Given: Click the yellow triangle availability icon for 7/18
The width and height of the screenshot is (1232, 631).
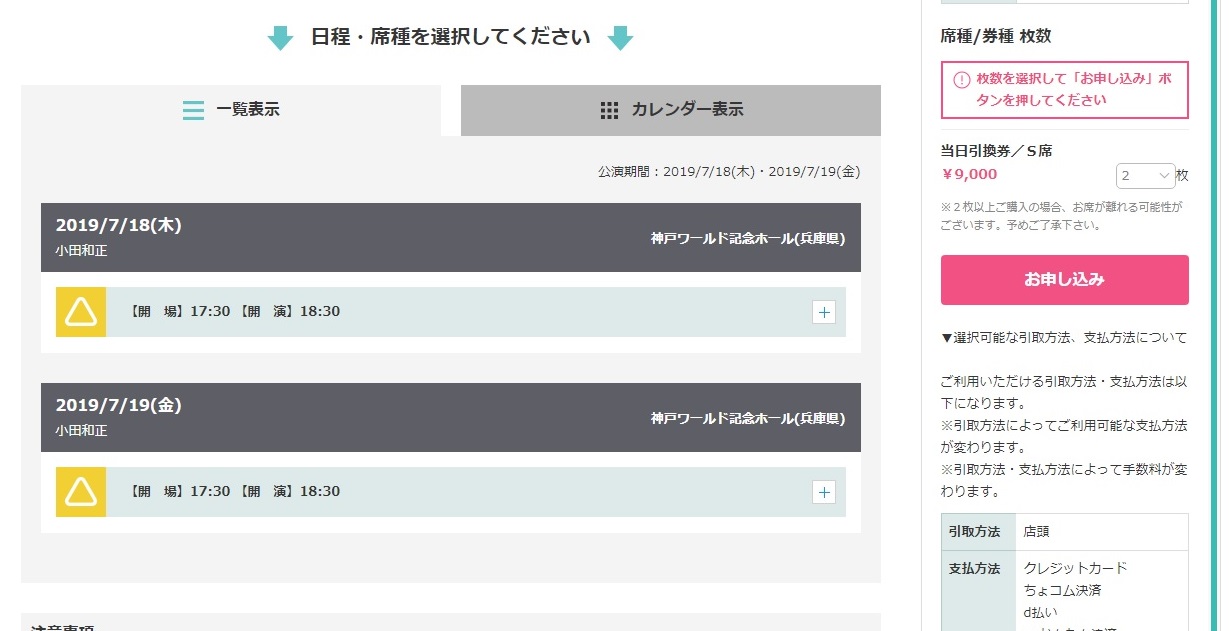Looking at the screenshot, I should pos(81,312).
